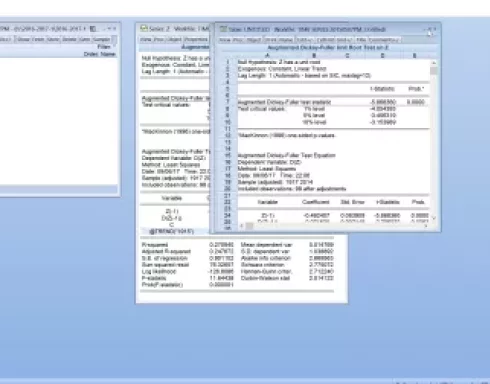The image size is (490, 384).
Task: Toggle Comments+/- in the table toolbar
Action: tap(385, 40)
